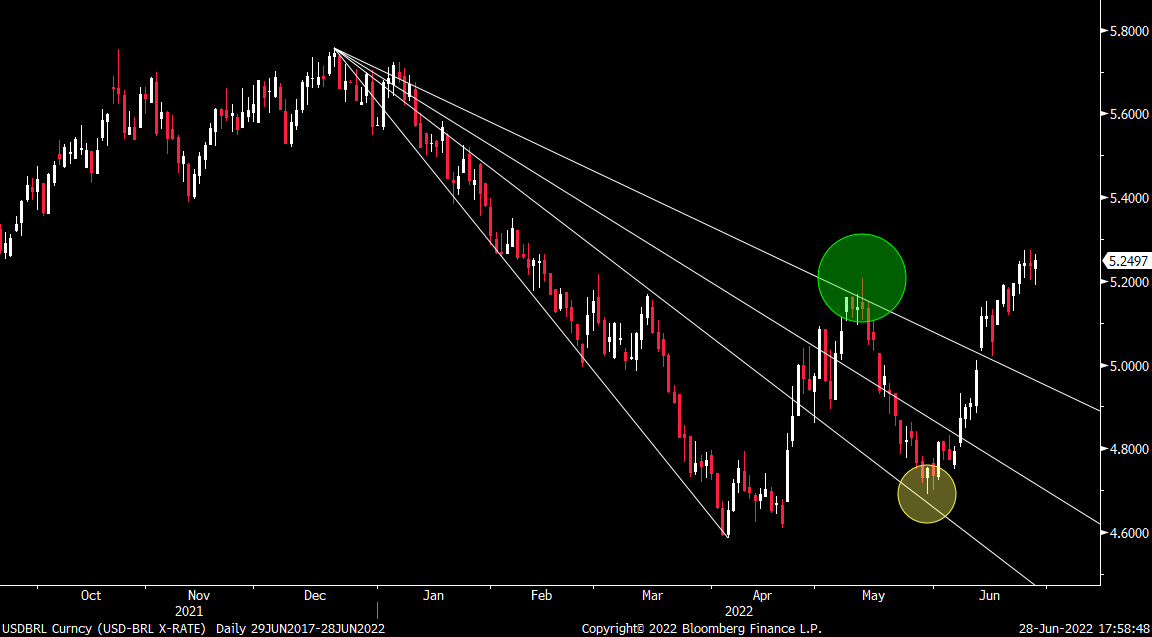This screenshot has width=1152, height=637.
Task: Select the 5.0000 axis value
Action: [1127, 366]
